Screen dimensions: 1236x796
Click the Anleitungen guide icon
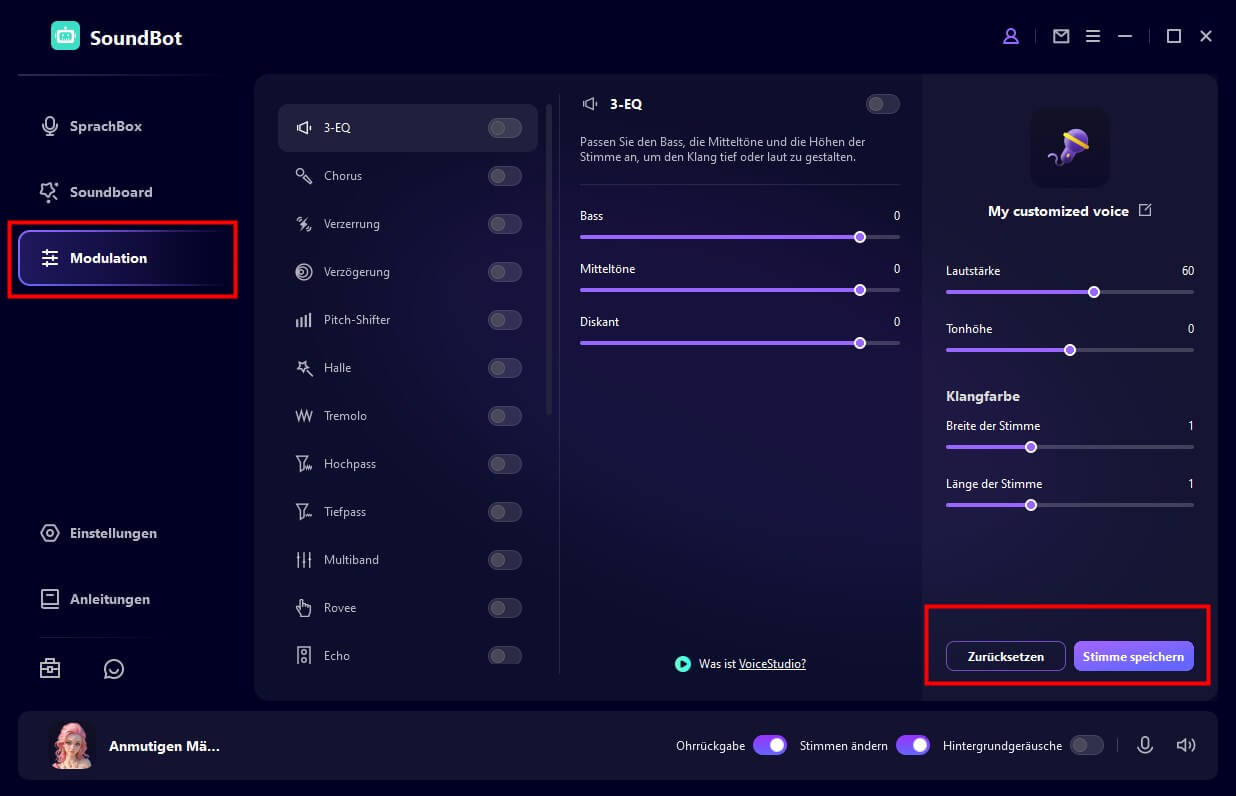click(x=50, y=599)
